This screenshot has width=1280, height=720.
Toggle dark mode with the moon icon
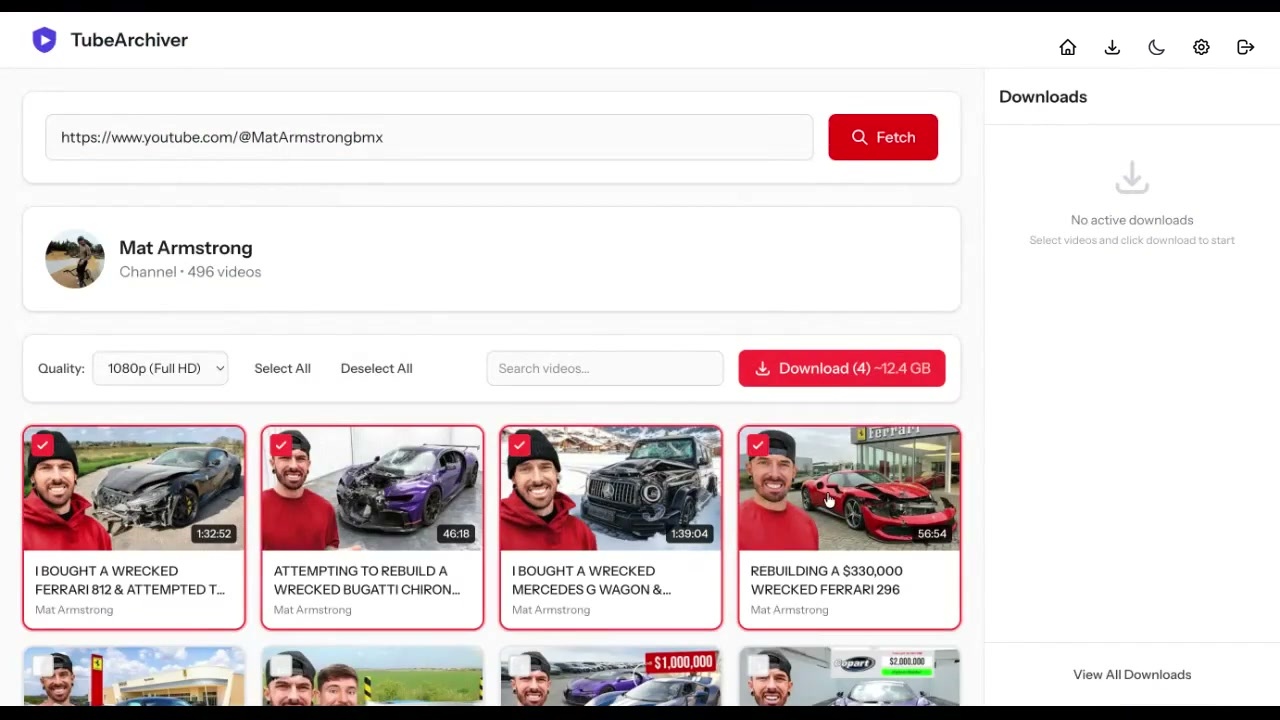tap(1156, 47)
